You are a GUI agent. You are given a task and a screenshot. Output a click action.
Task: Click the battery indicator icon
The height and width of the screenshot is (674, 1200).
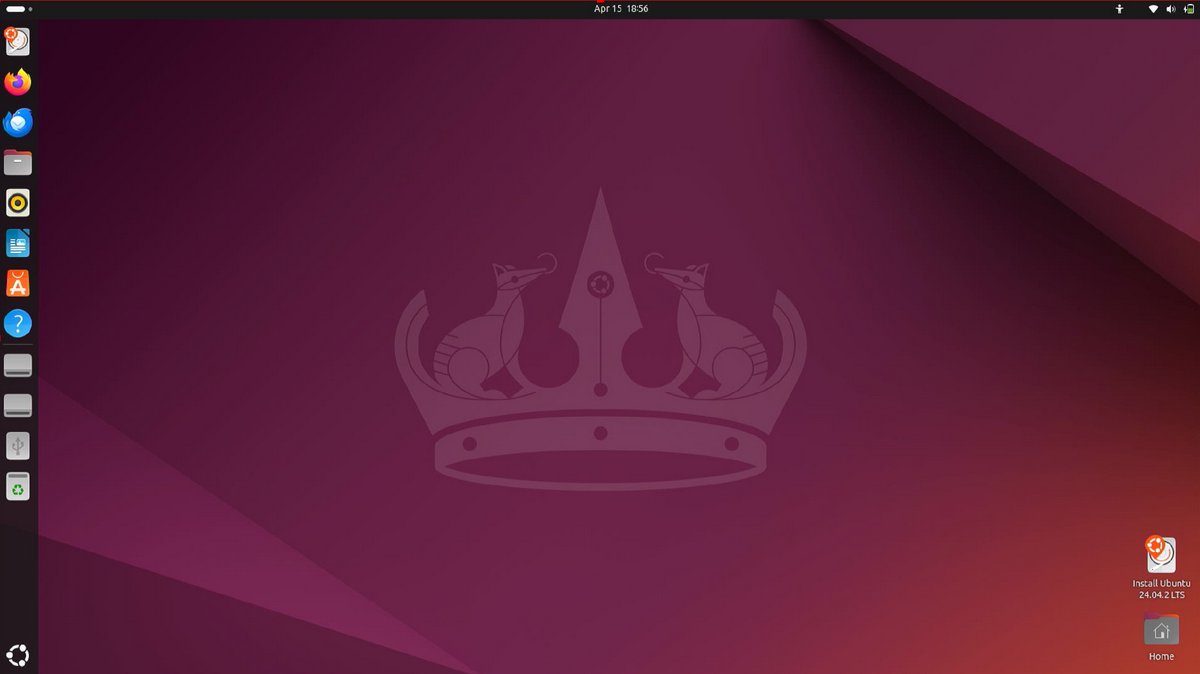pos(1185,9)
